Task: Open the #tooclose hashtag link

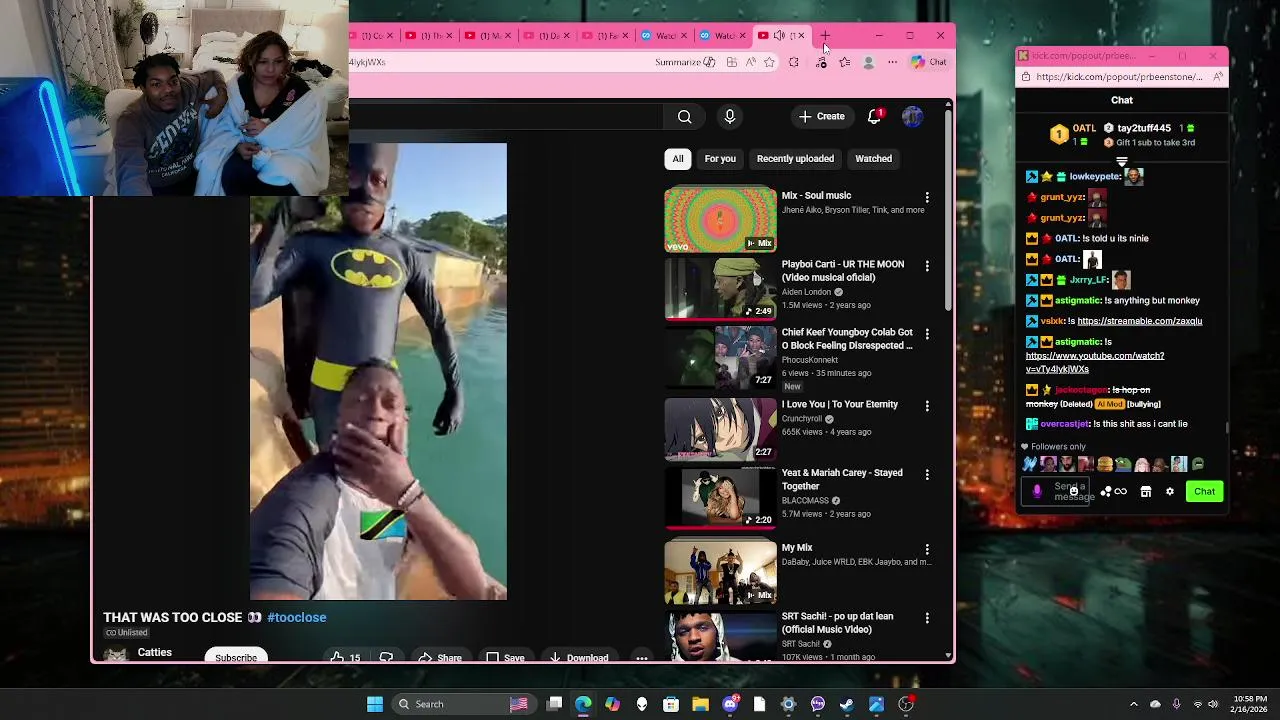Action: coord(297,617)
